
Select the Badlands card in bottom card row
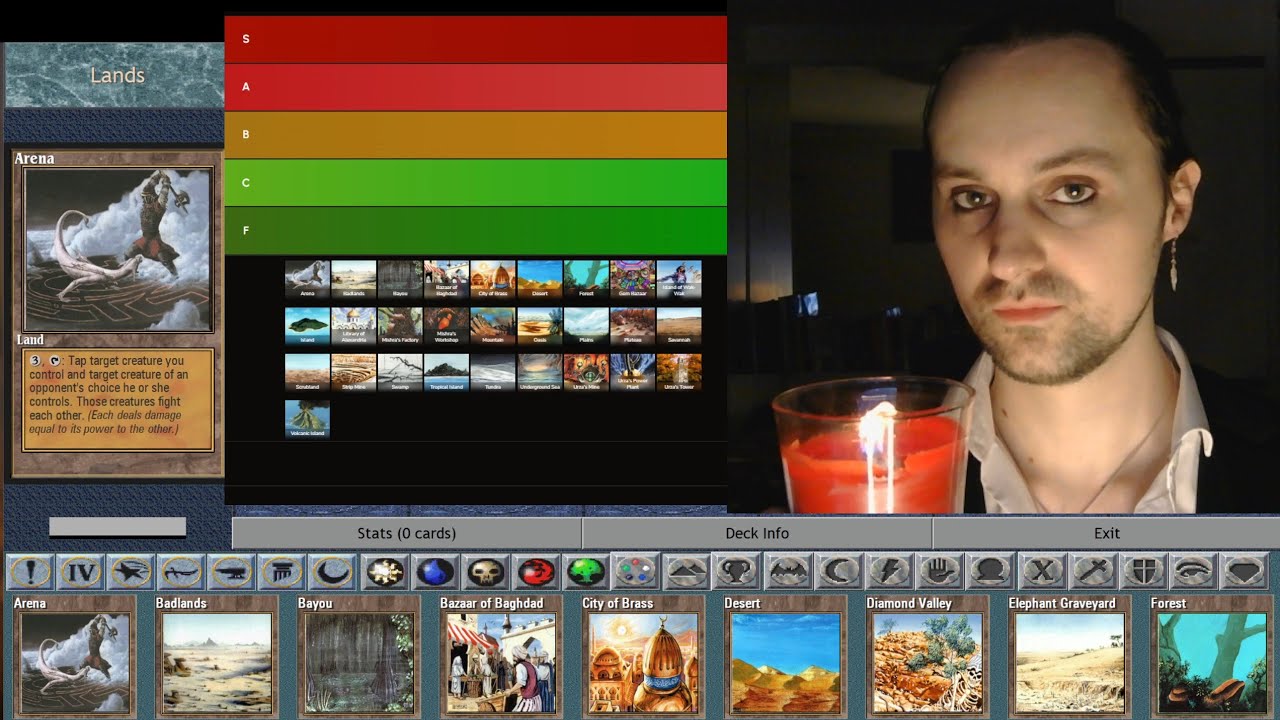pos(217,656)
